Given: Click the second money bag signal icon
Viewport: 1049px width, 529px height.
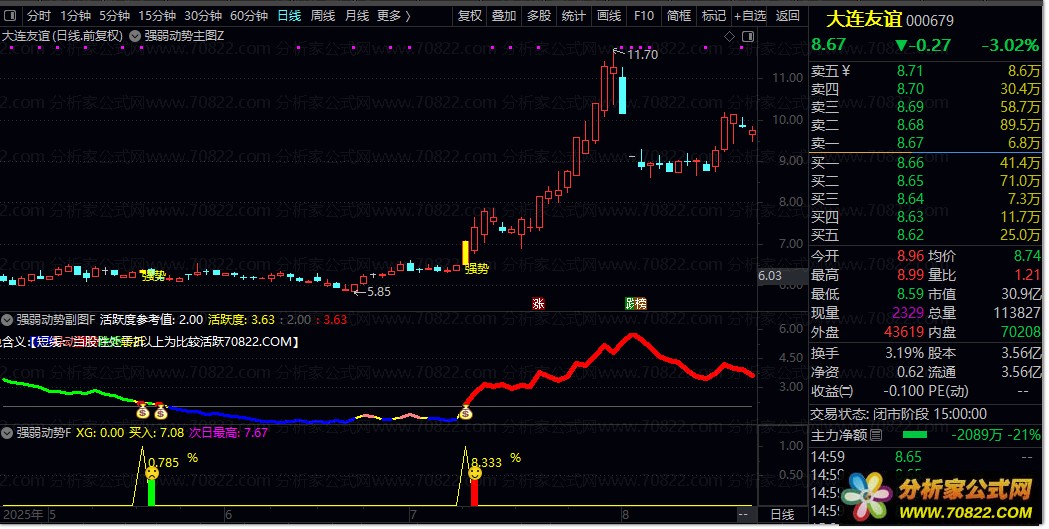Looking at the screenshot, I should coord(161,412).
